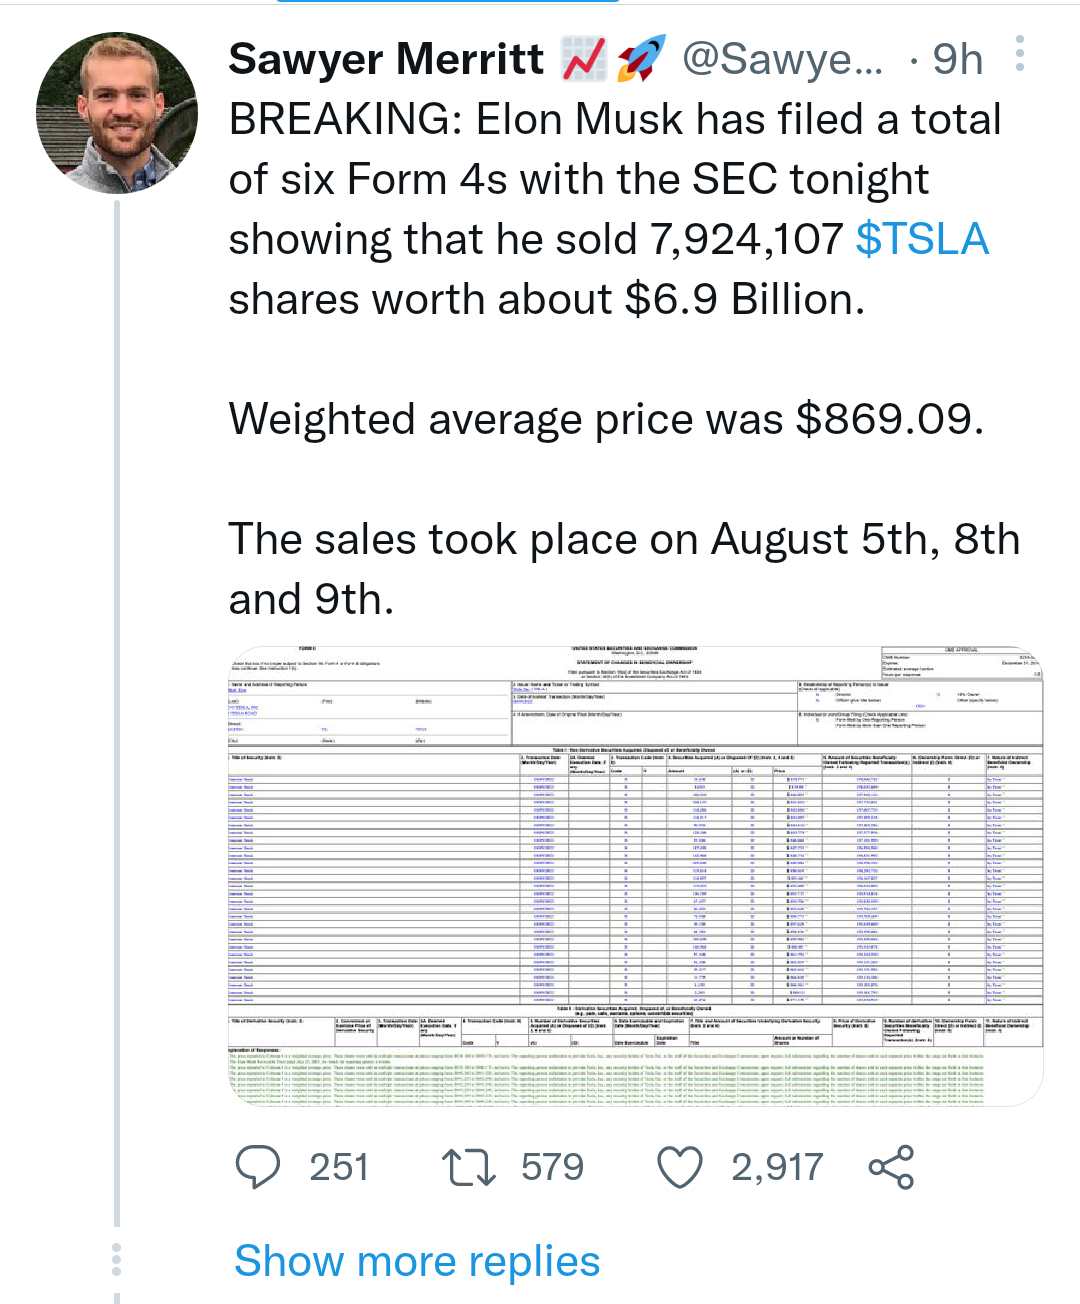Image resolution: width=1080 pixels, height=1304 pixels.
Task: Open Sawyer Merritt's profile photo
Action: coord(117,113)
